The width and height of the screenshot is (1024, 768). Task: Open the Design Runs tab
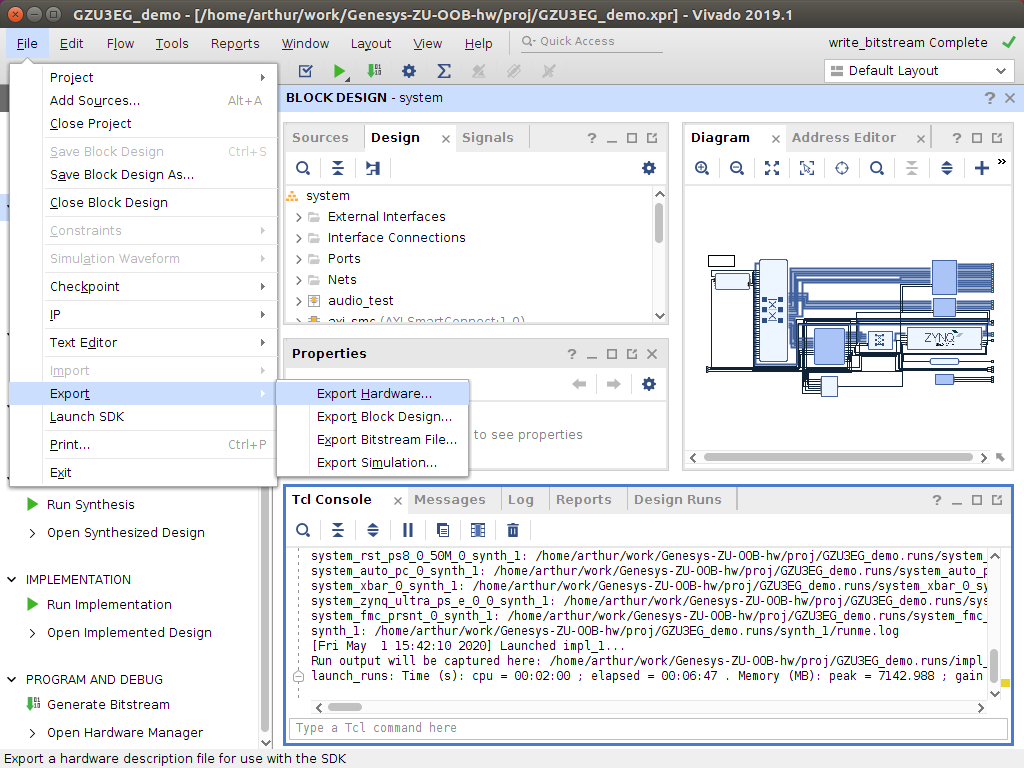tap(677, 500)
